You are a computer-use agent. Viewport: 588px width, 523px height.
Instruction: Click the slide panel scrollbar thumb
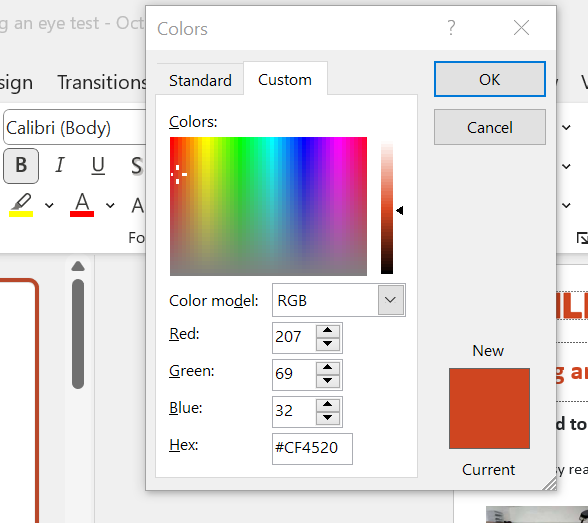click(78, 334)
